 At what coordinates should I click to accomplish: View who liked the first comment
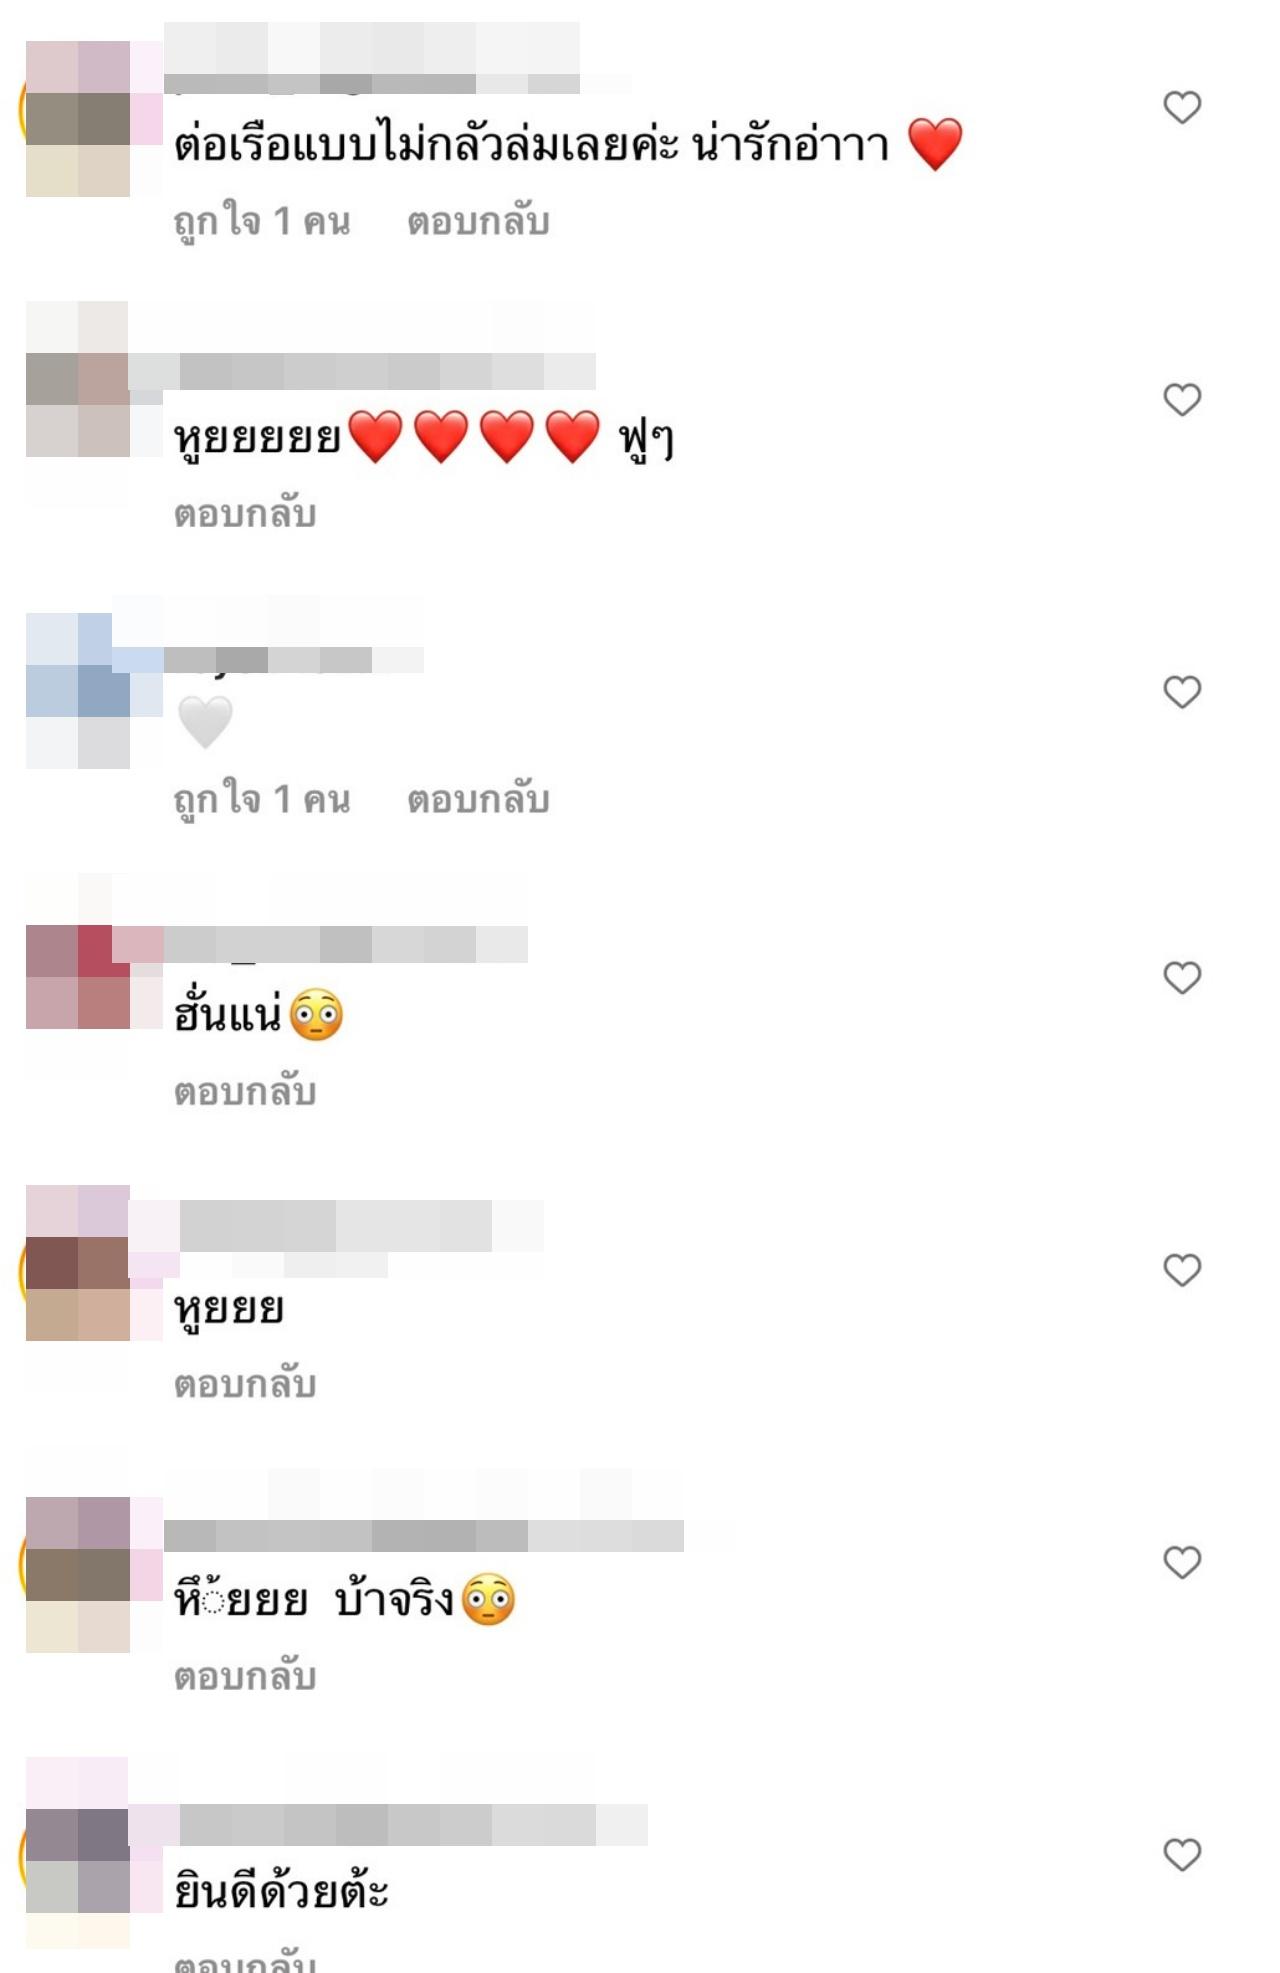[262, 221]
